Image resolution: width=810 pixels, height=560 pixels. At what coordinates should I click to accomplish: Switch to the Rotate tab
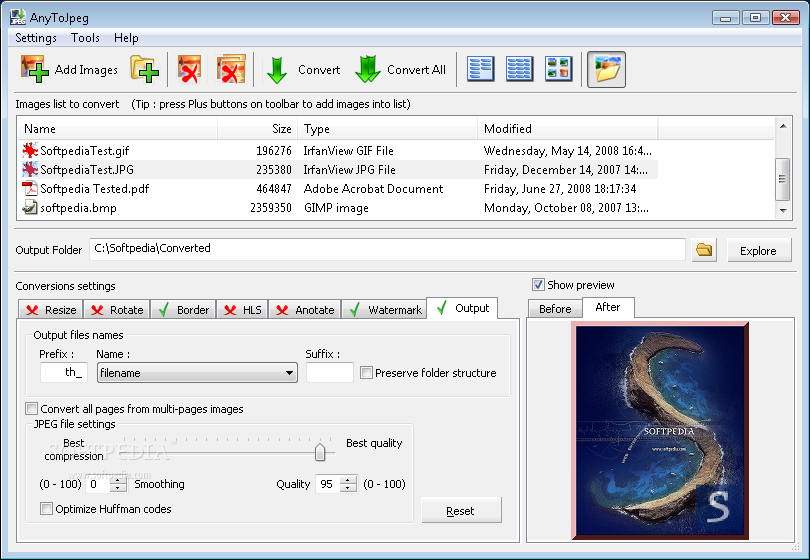point(117,310)
